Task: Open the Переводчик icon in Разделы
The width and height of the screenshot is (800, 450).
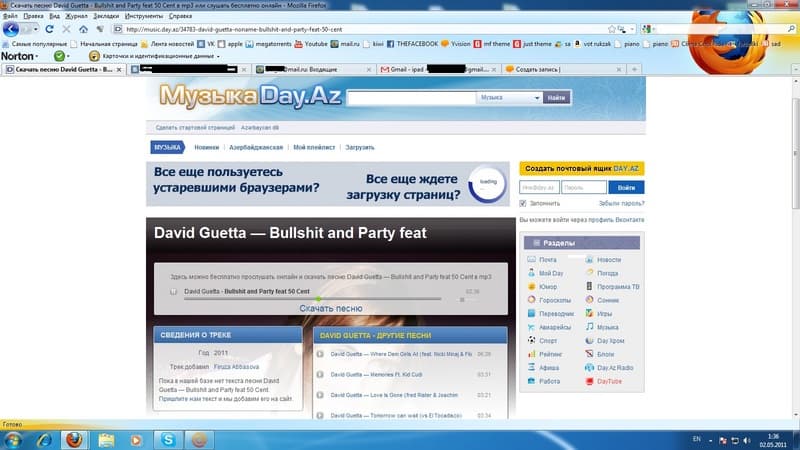Action: pos(531,313)
